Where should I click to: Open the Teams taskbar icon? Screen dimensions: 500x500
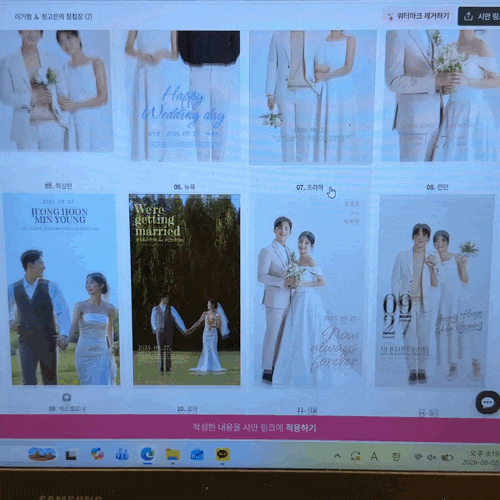[122, 454]
